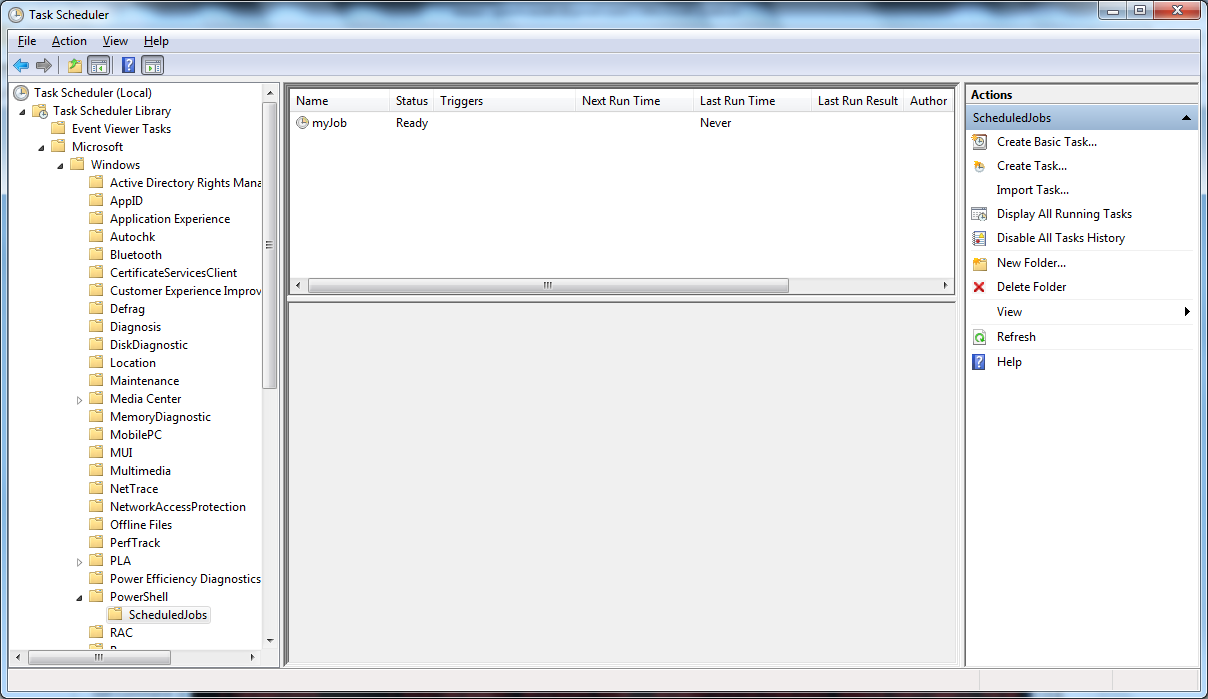The width and height of the screenshot is (1208, 699).
Task: Open the Help menu in menu bar
Action: (156, 41)
